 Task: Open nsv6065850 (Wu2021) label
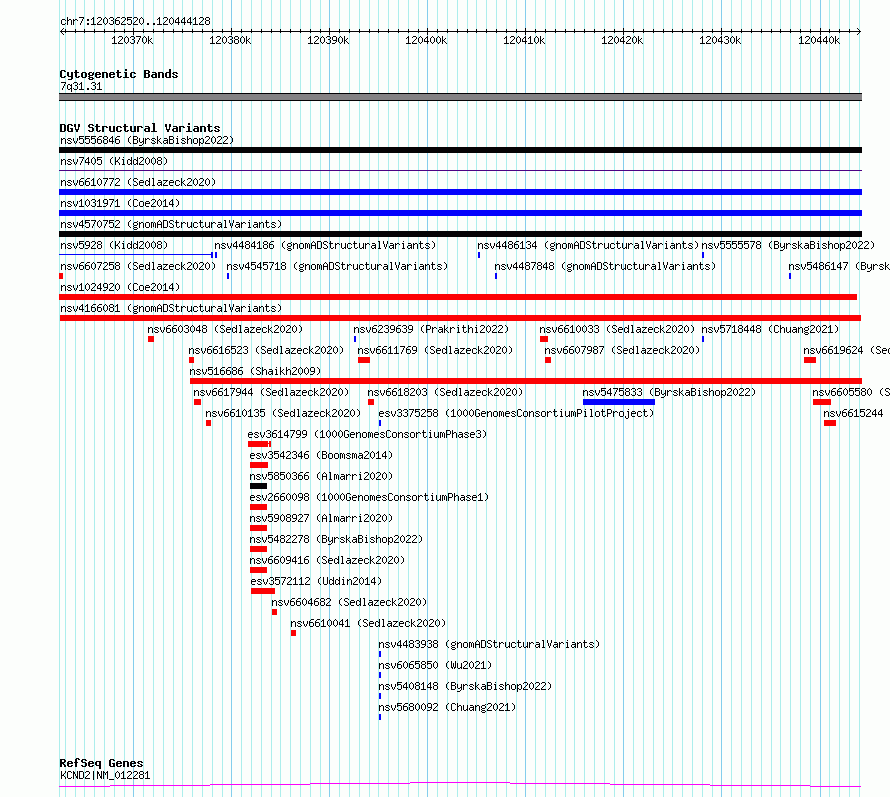(x=435, y=665)
